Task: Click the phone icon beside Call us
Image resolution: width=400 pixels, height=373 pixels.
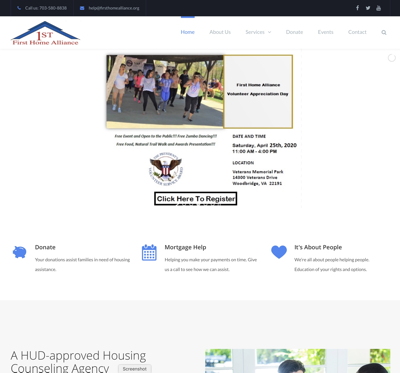Action: pyautogui.click(x=19, y=8)
